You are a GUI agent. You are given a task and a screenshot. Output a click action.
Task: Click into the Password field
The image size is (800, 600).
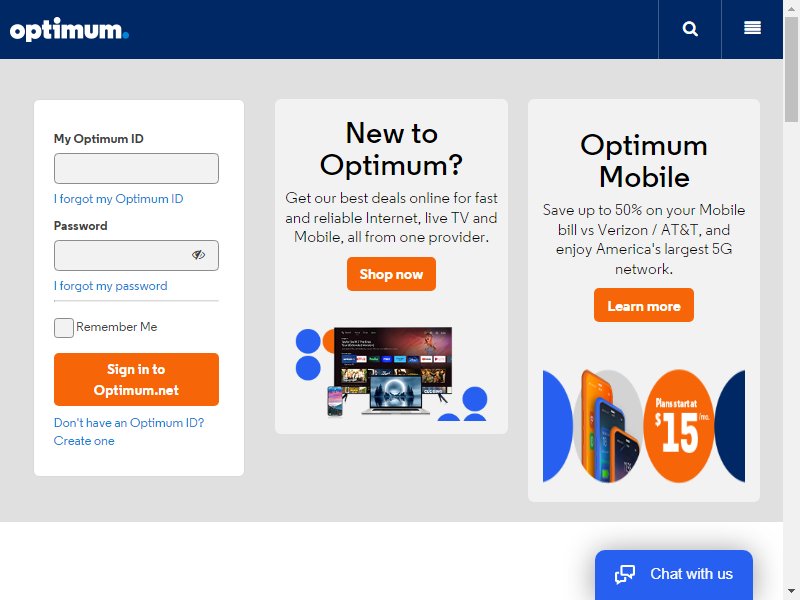click(136, 255)
